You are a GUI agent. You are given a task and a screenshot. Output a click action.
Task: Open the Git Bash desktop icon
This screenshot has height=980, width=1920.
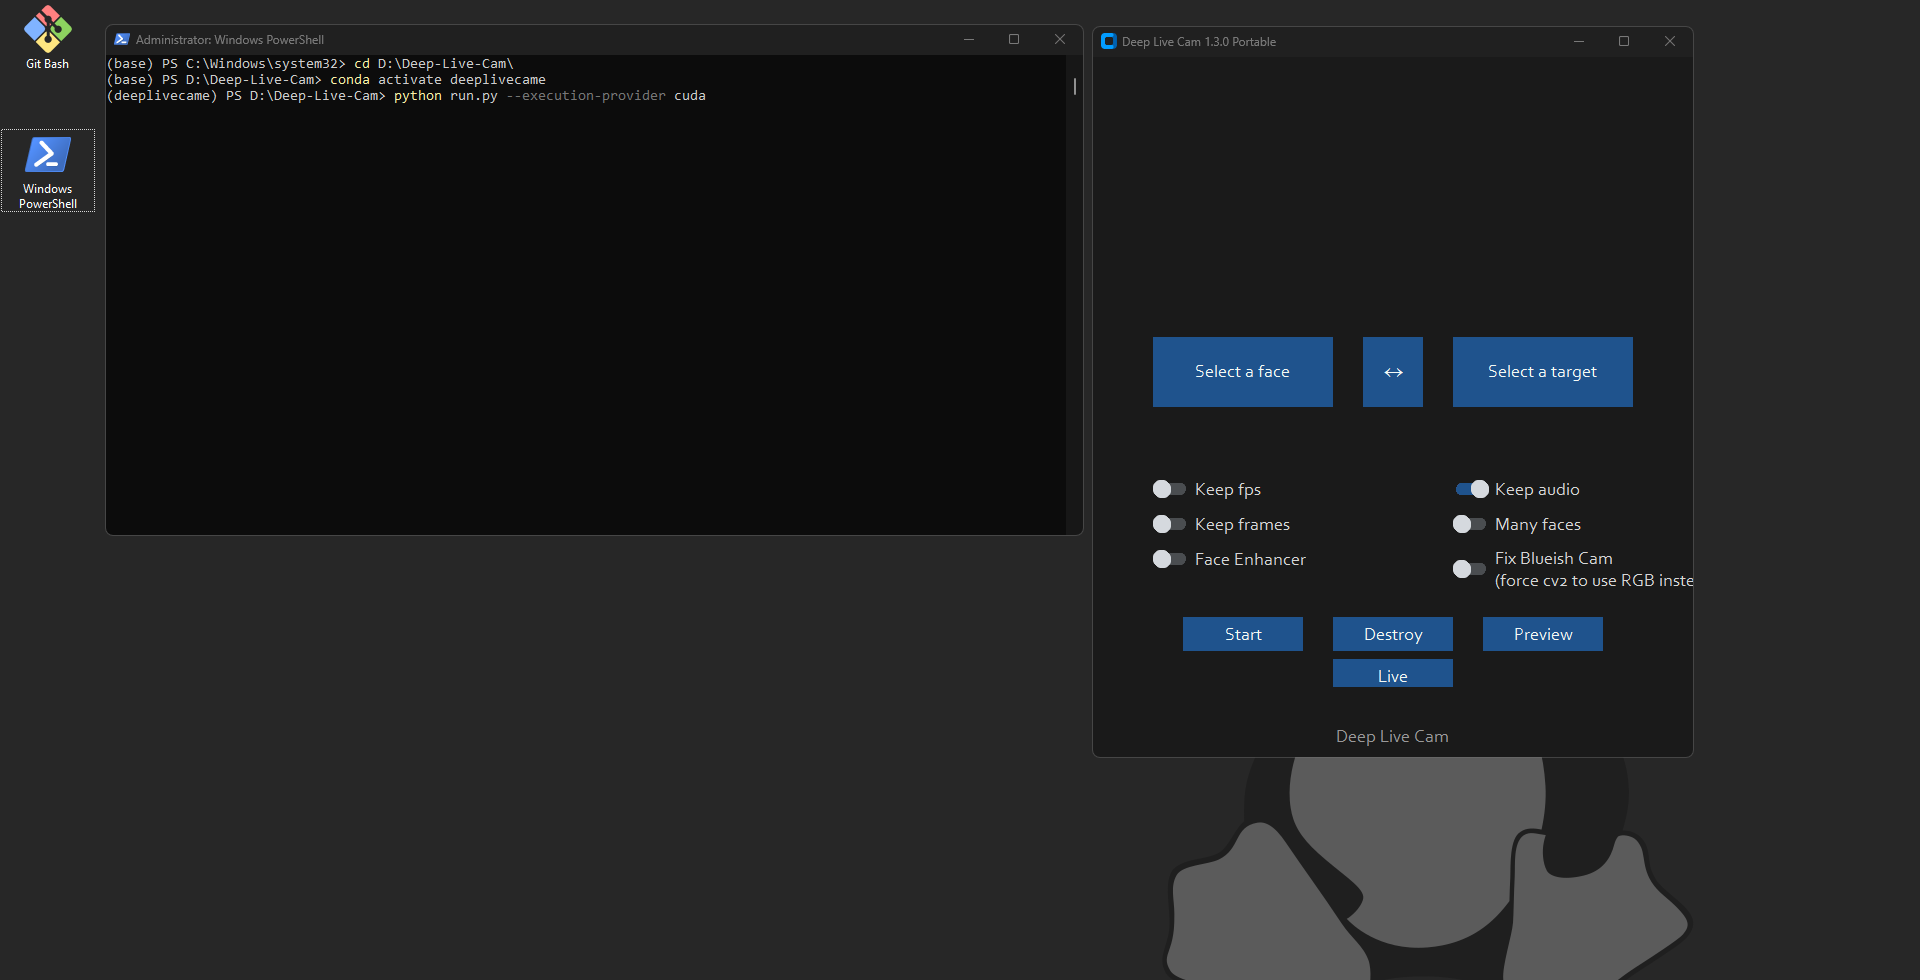coord(47,38)
